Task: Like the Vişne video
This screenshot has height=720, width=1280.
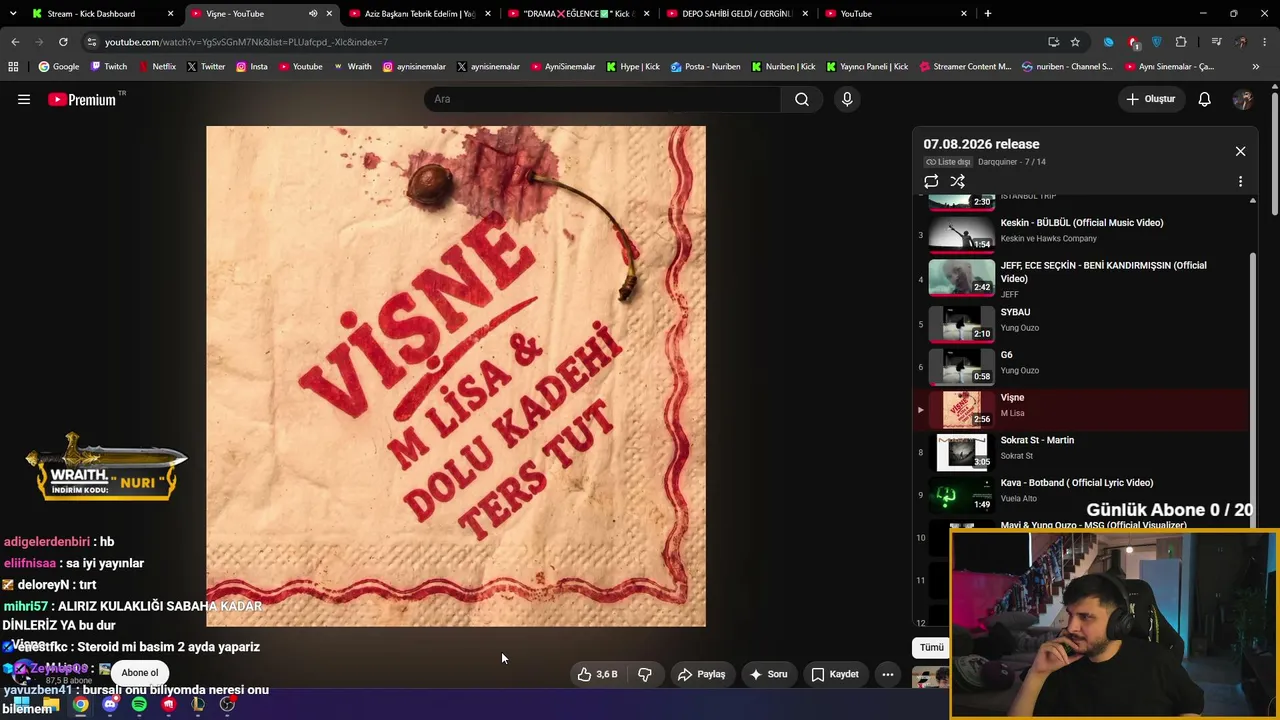Action: (597, 674)
